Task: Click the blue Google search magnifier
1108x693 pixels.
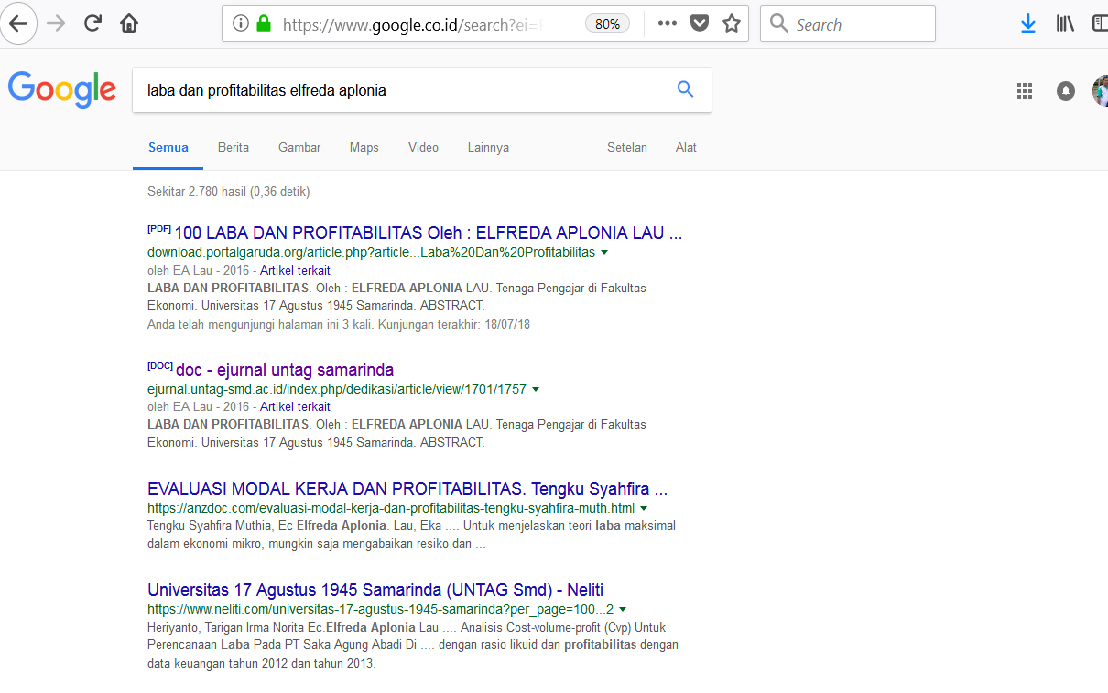Action: pos(685,89)
